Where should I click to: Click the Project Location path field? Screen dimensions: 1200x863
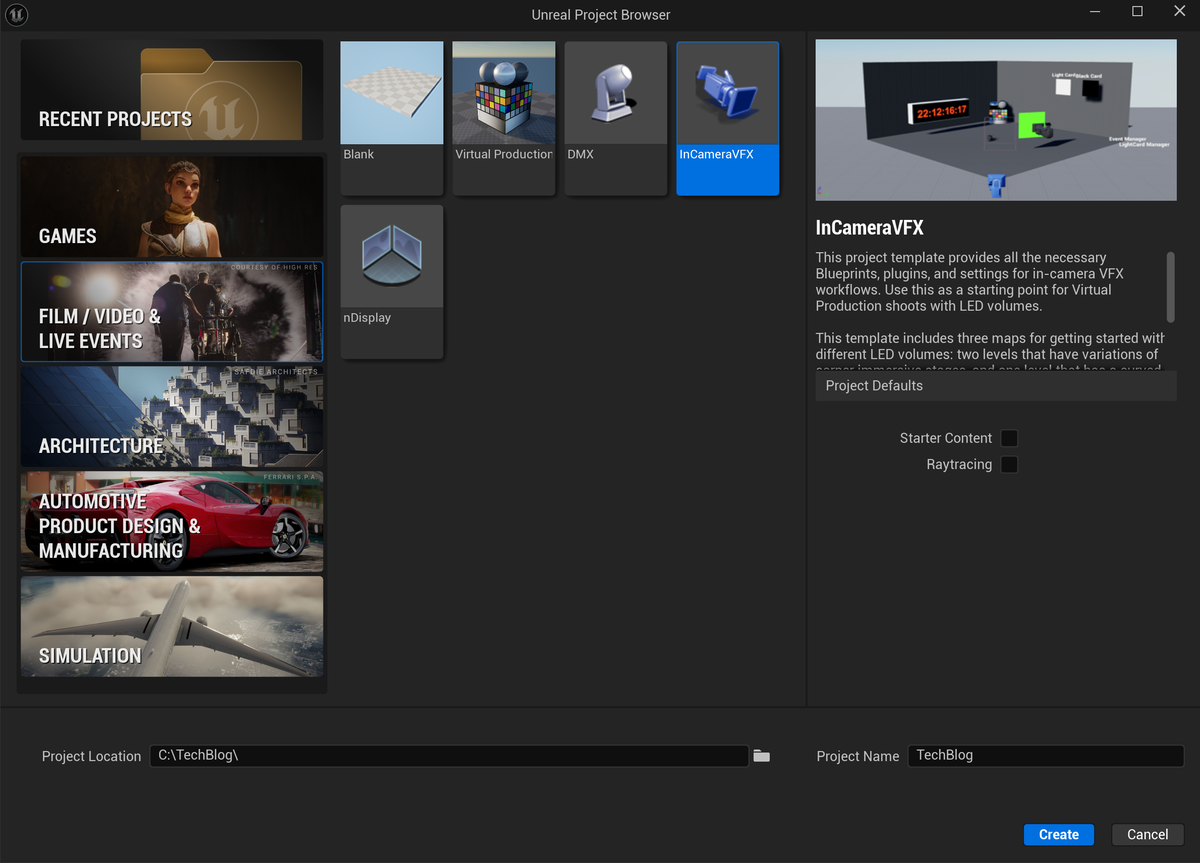[449, 756]
